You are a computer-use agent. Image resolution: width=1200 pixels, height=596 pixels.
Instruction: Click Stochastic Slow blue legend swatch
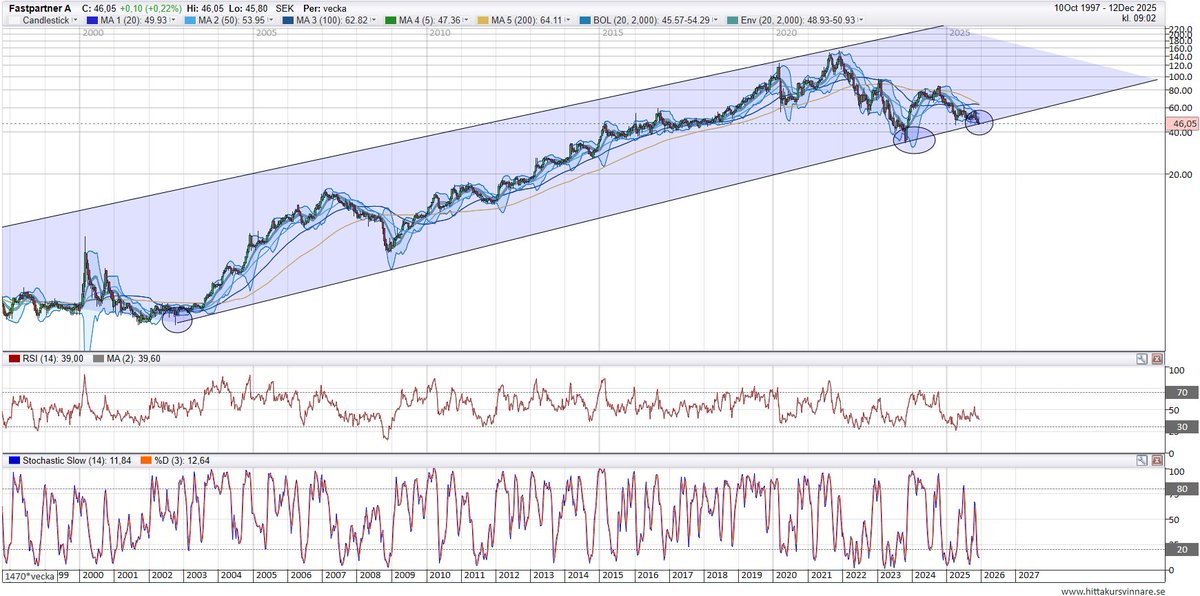click(13, 460)
